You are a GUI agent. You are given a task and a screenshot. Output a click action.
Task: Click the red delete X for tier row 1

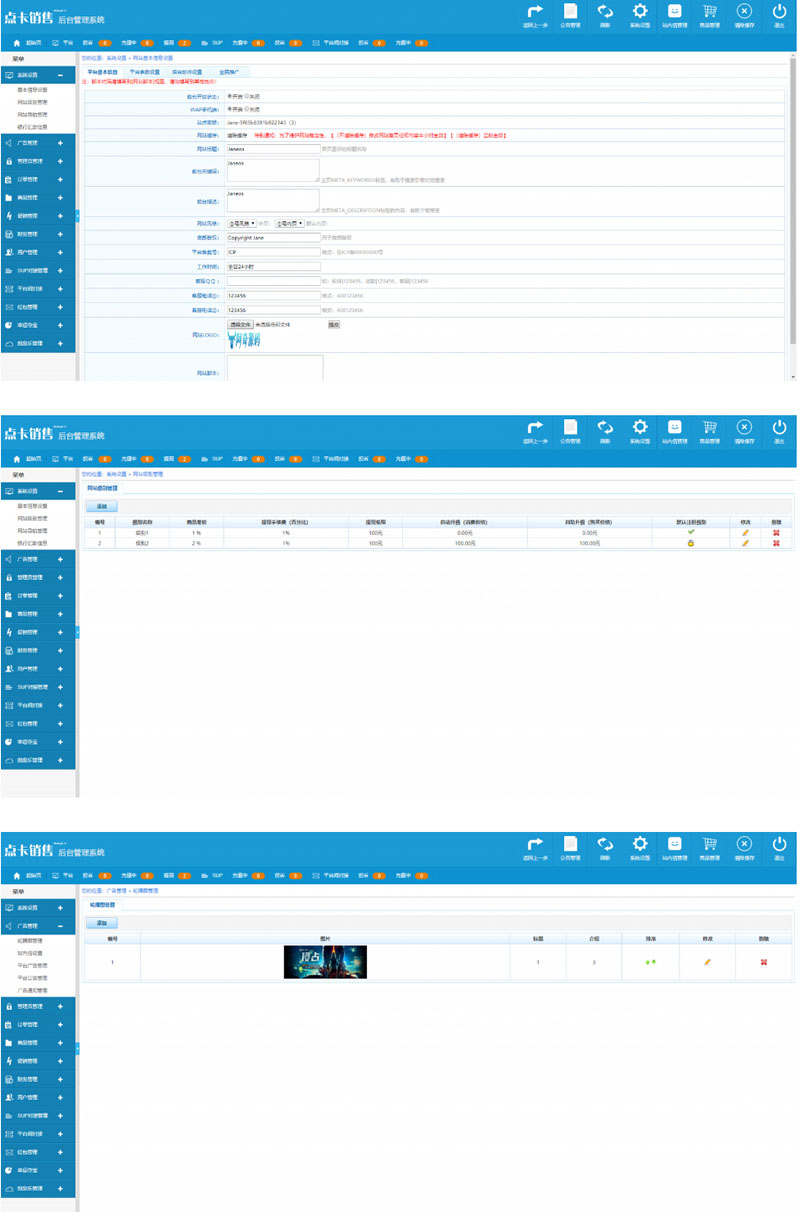tap(775, 532)
